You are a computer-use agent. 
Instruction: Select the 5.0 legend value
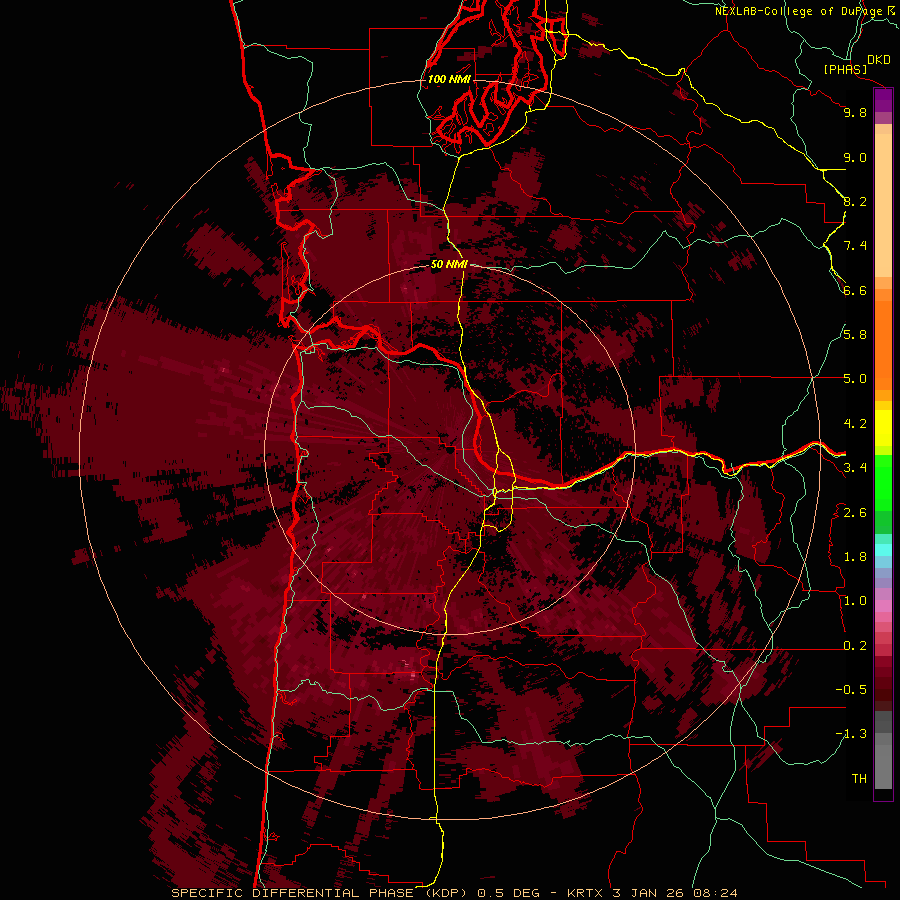(x=855, y=379)
